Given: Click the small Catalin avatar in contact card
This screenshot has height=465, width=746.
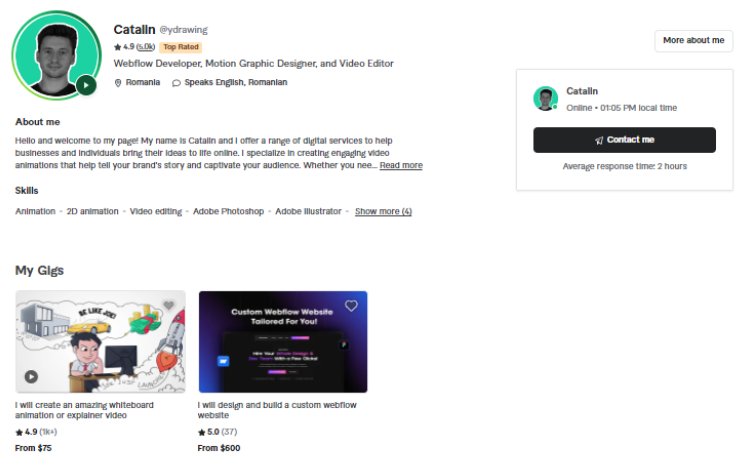Looking at the screenshot, I should pyautogui.click(x=545, y=99).
